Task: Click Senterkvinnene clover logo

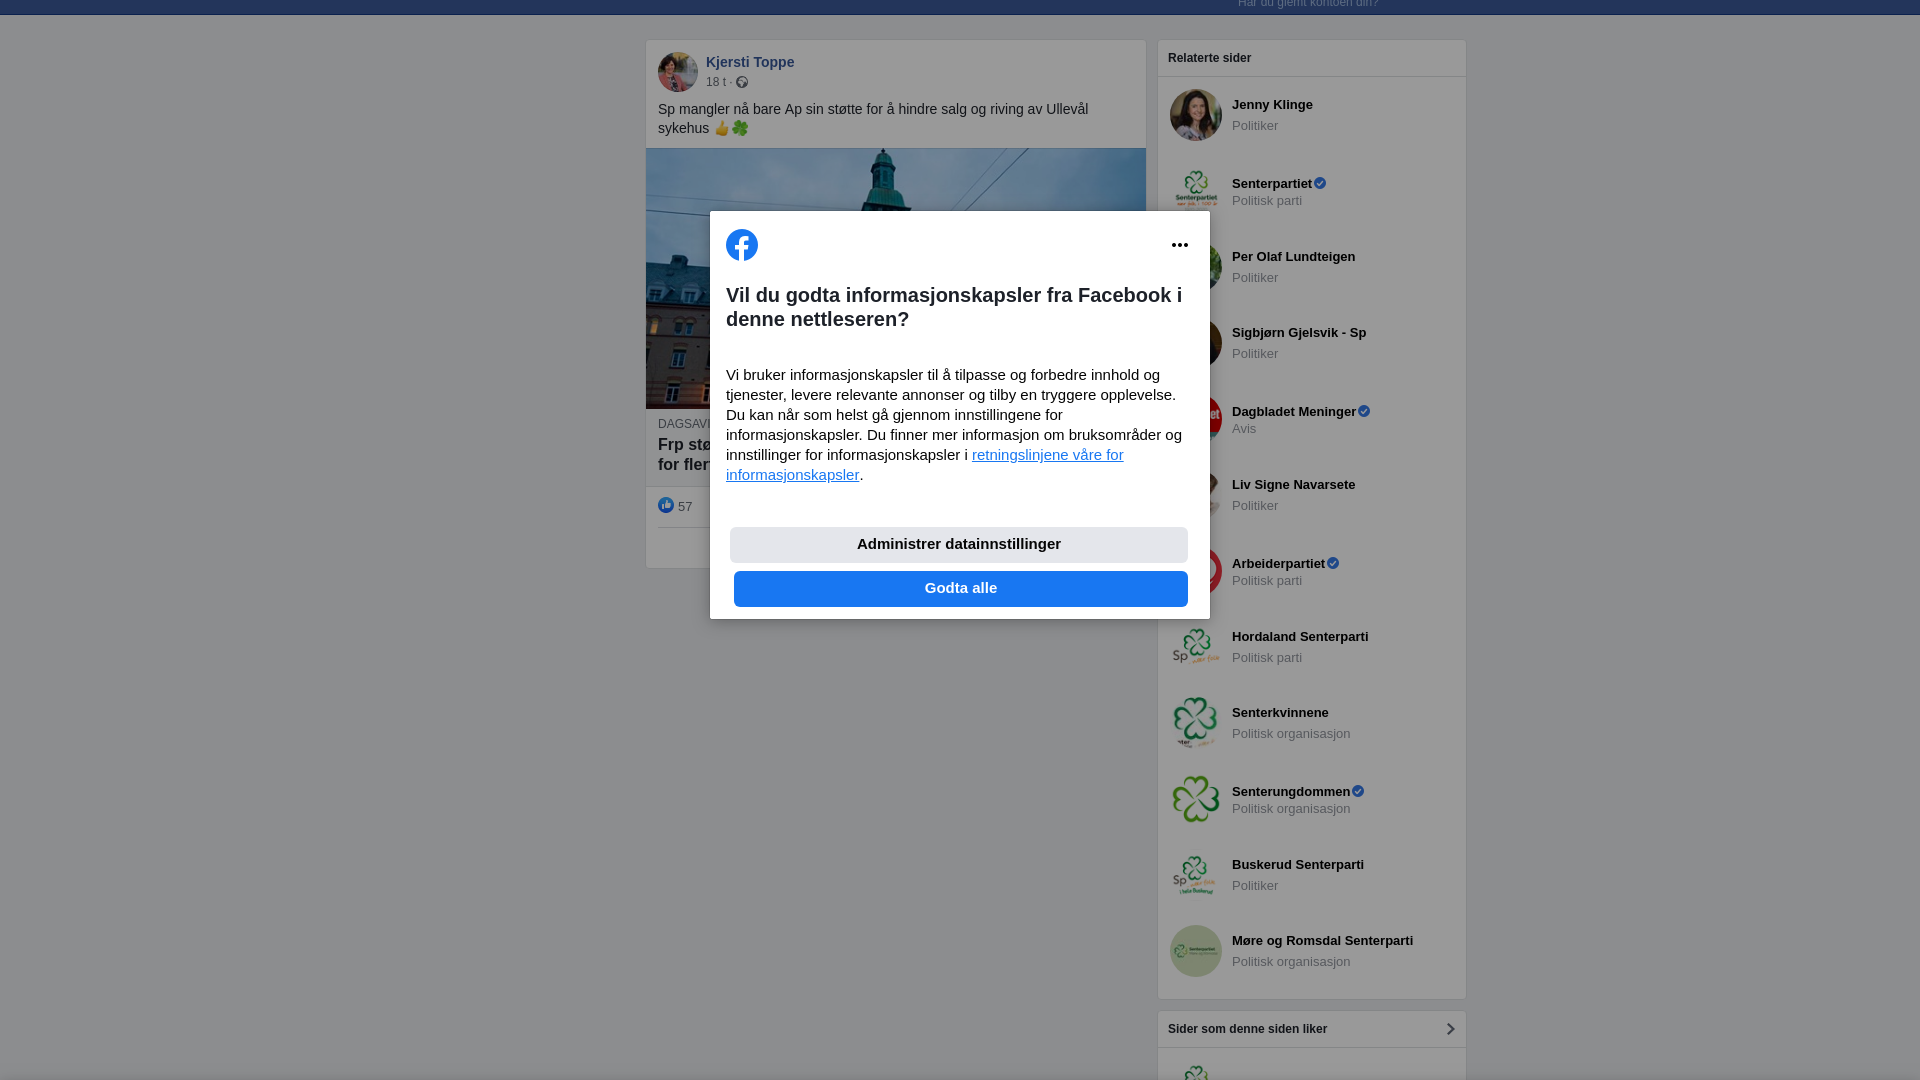Action: pyautogui.click(x=1196, y=723)
